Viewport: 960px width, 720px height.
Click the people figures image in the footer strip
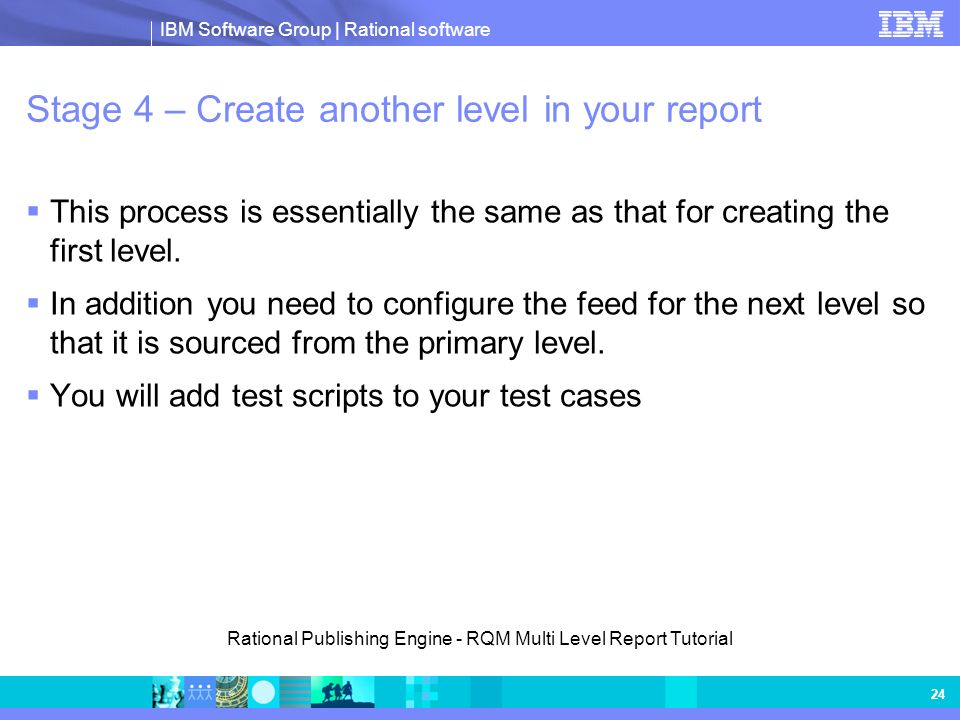[x=200, y=692]
